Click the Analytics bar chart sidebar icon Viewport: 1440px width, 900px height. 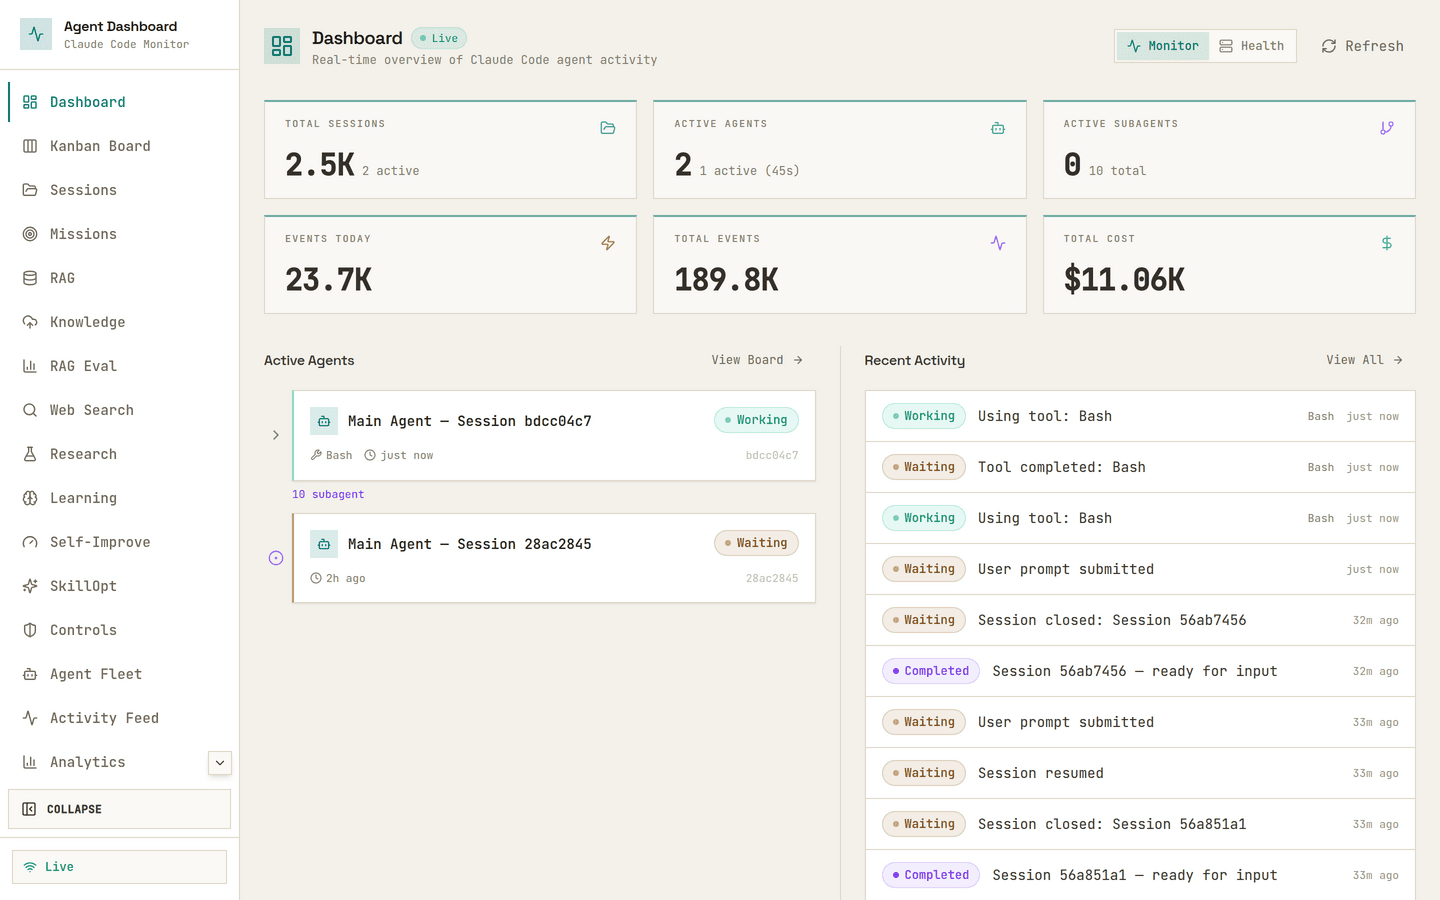coord(30,762)
